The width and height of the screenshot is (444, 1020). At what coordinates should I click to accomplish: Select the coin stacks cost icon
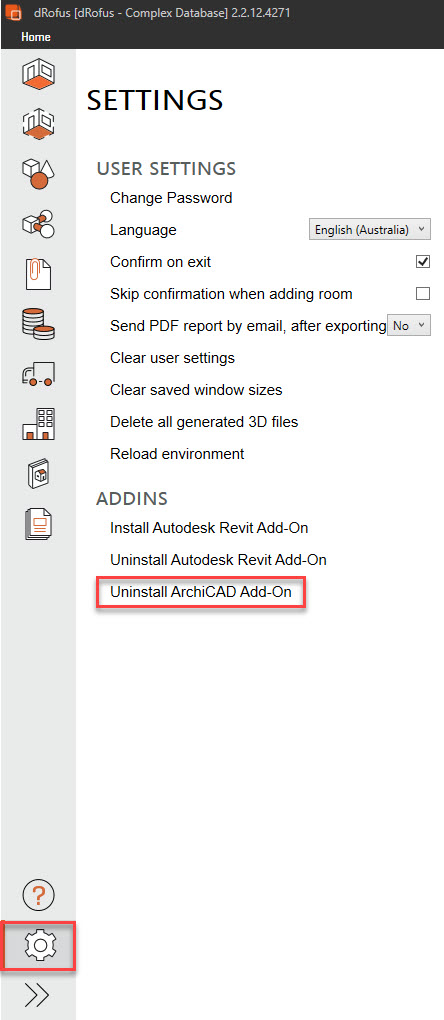coord(38,323)
